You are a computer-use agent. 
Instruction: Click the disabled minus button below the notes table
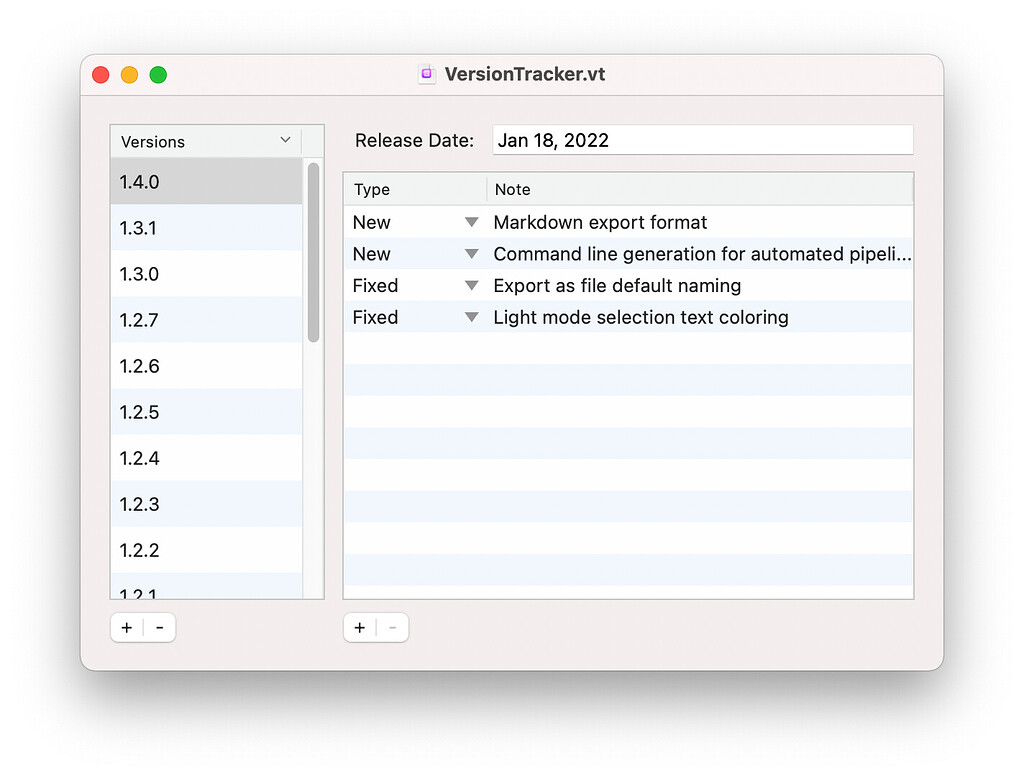[x=392, y=627]
